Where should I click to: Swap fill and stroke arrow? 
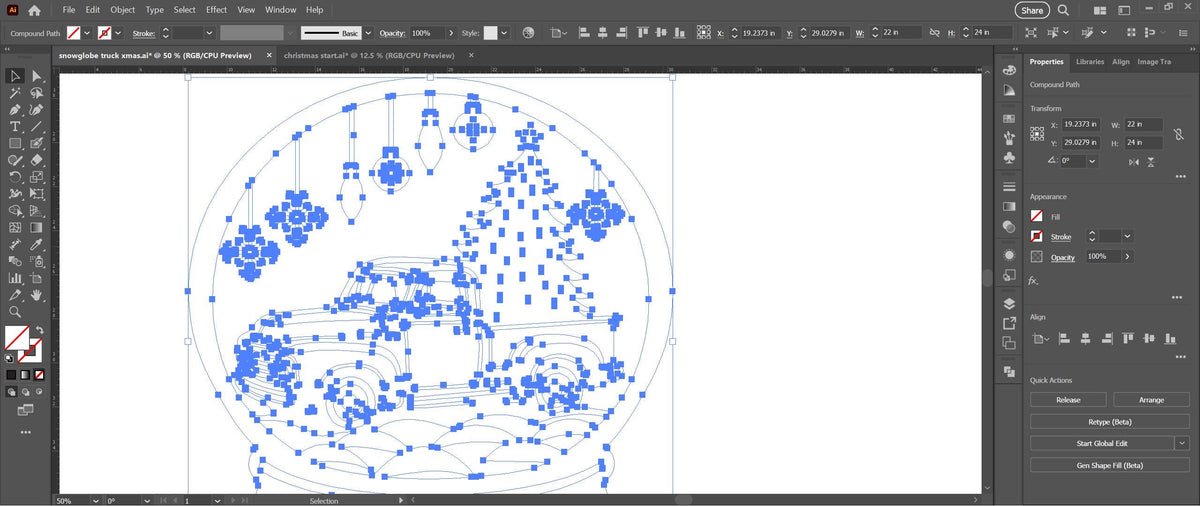40,330
